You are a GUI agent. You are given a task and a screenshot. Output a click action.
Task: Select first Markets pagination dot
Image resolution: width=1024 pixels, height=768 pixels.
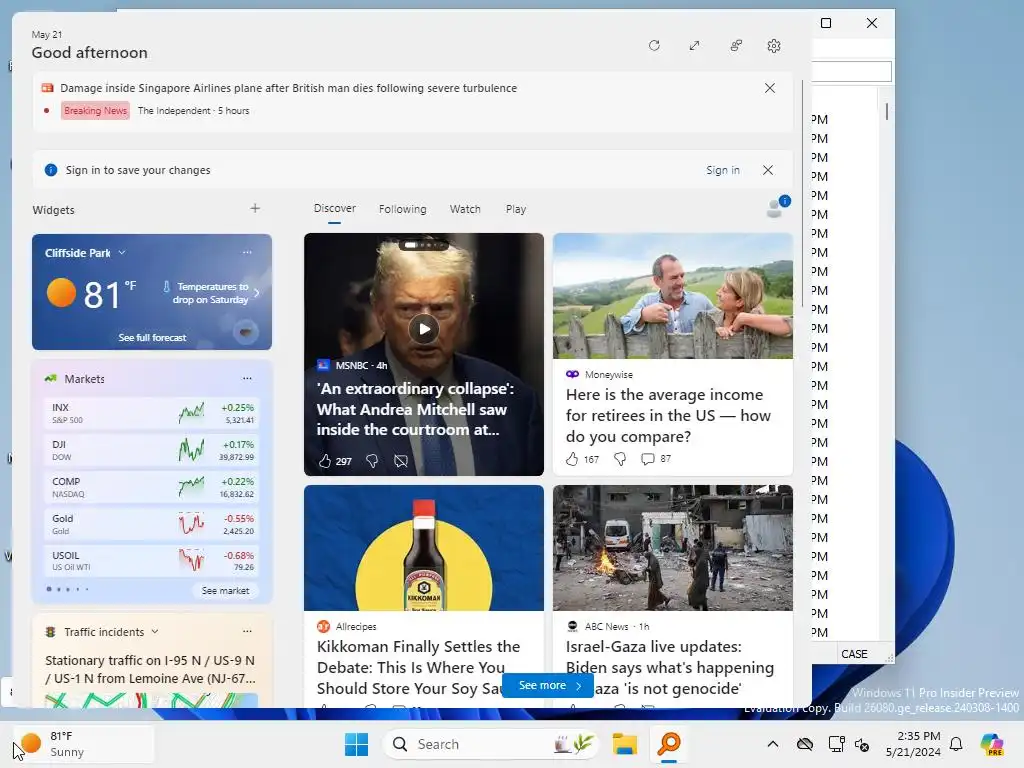point(49,589)
